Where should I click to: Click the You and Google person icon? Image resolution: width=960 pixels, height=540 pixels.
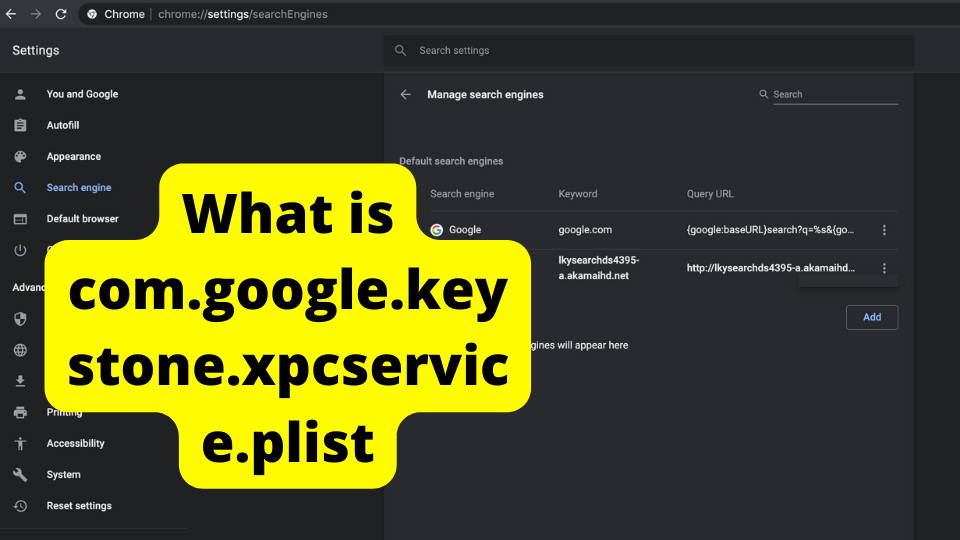tap(20, 94)
